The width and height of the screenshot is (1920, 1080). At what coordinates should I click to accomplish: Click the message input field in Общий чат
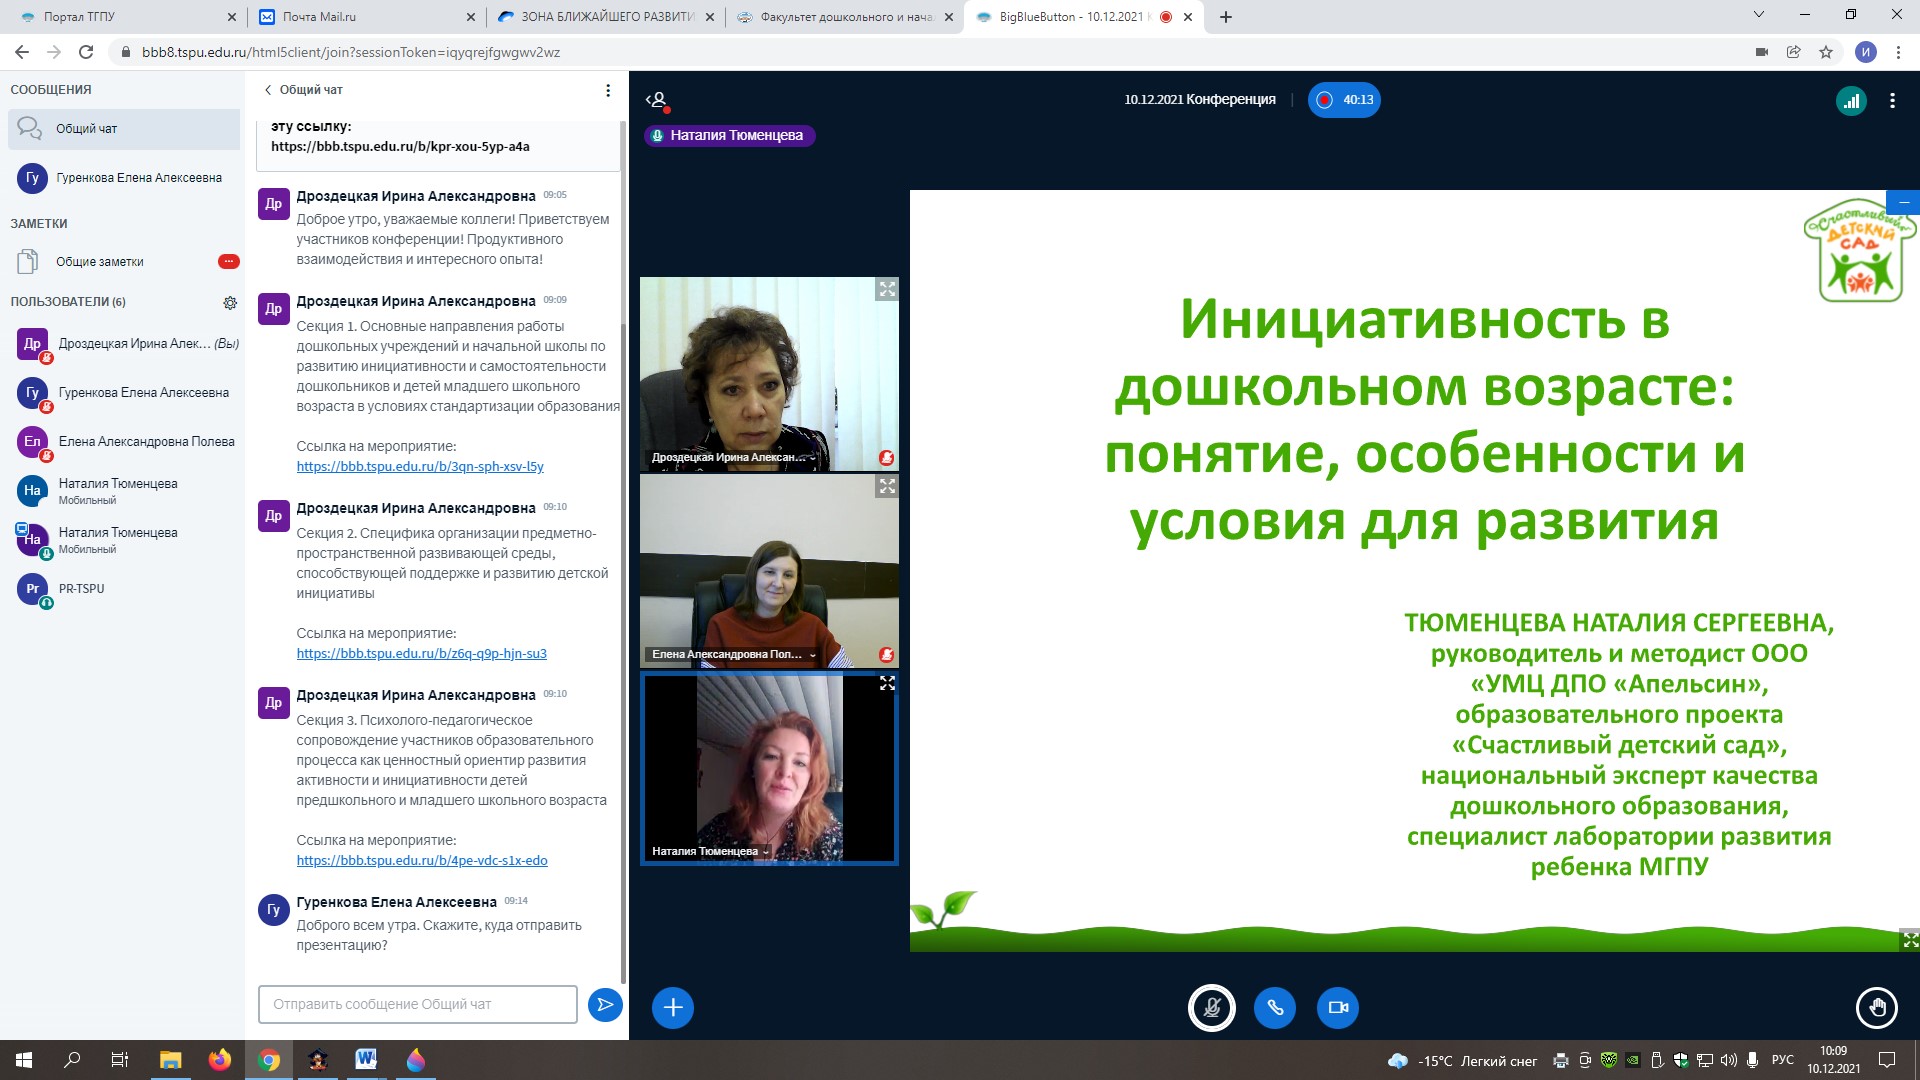(x=418, y=1004)
